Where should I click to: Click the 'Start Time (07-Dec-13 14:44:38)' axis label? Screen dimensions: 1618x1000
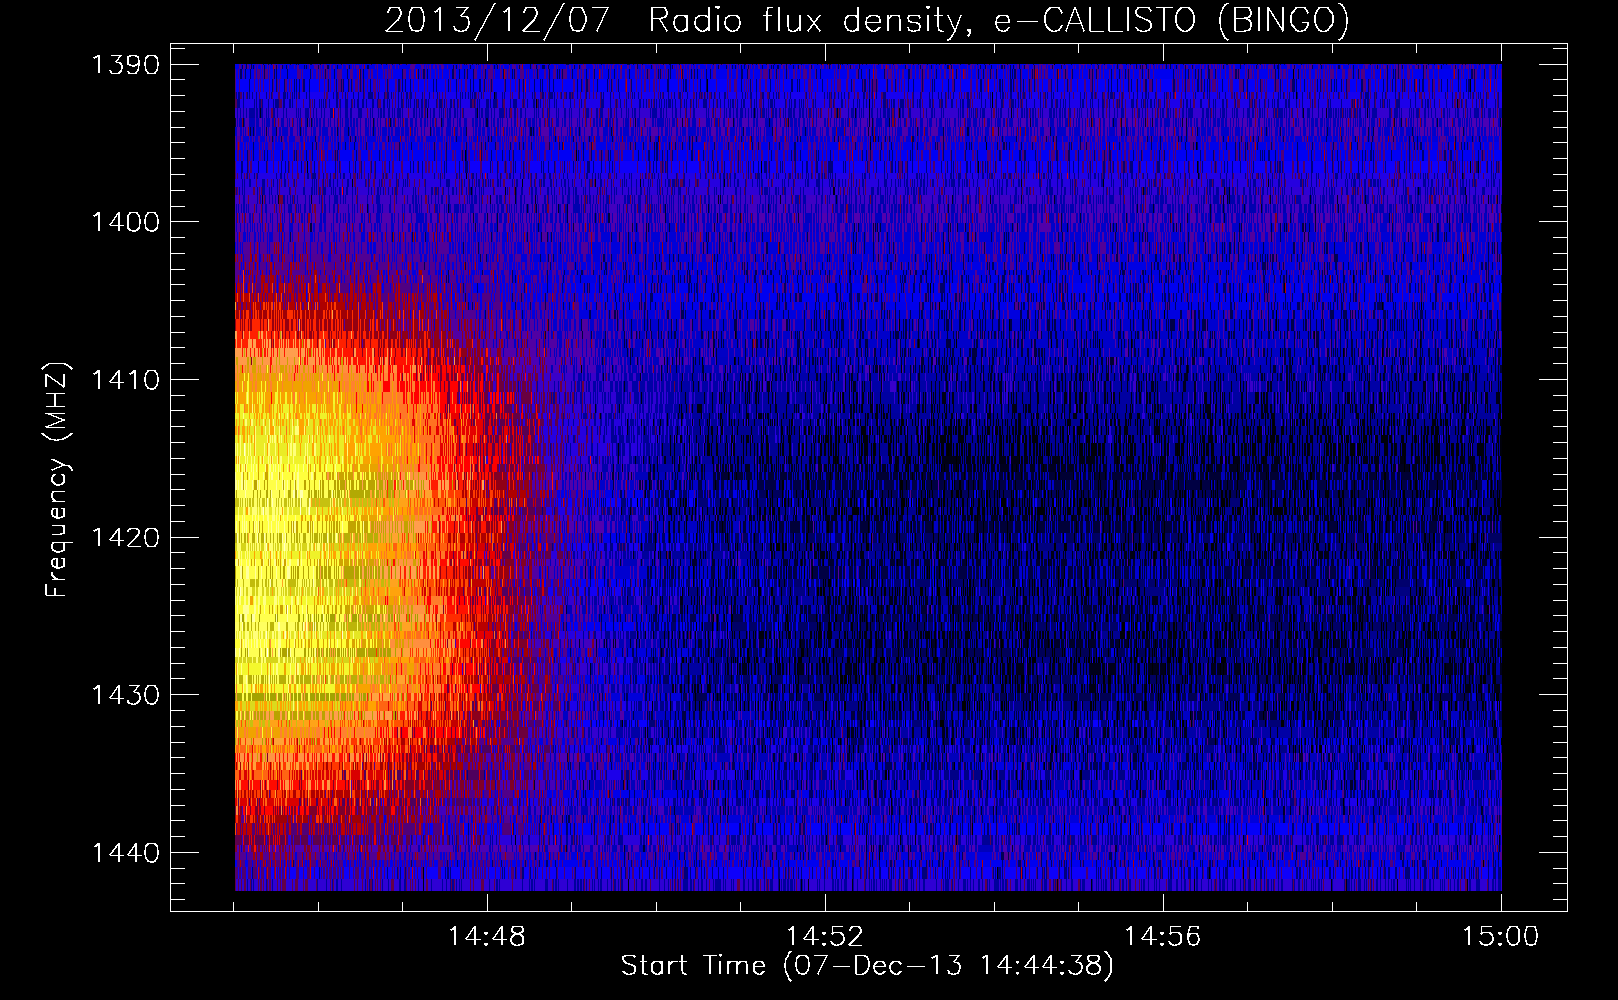(x=867, y=966)
